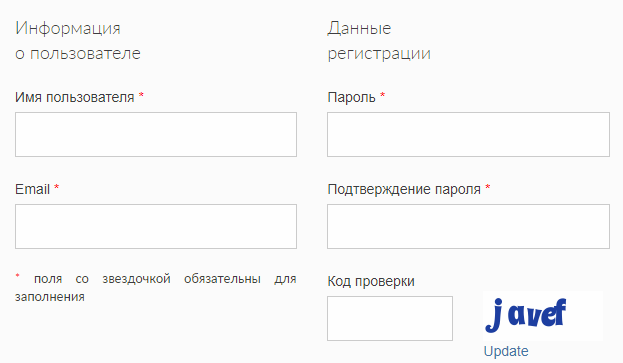Click the asterisk after Подтверждение пароля
Screen dimensions: 623x363
click(x=488, y=187)
